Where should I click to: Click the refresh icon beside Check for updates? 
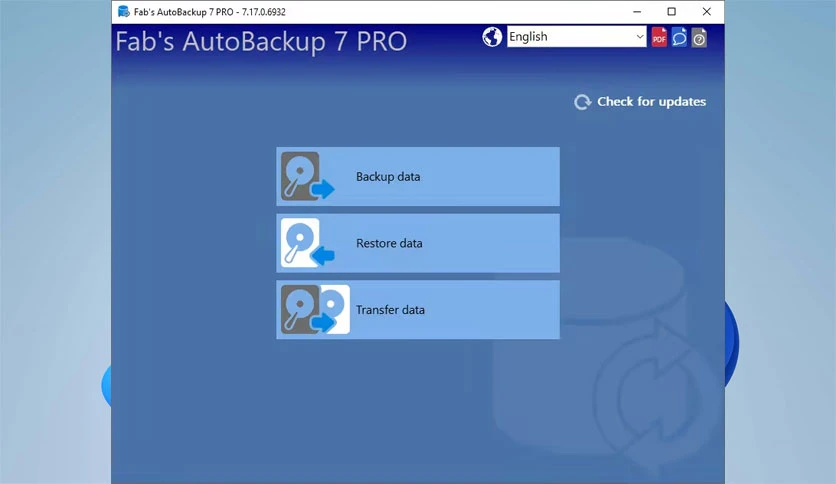(583, 102)
